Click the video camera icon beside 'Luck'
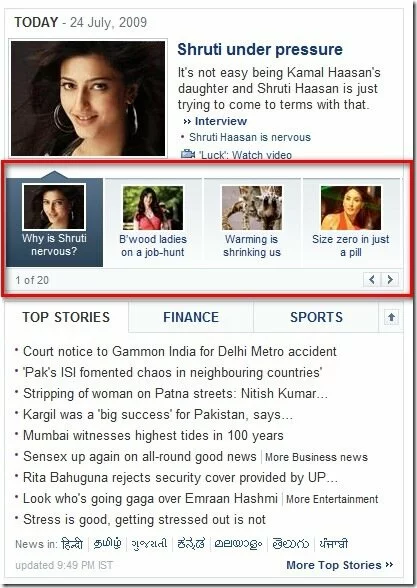Image resolution: width=417 pixels, height=588 pixels. point(188,154)
